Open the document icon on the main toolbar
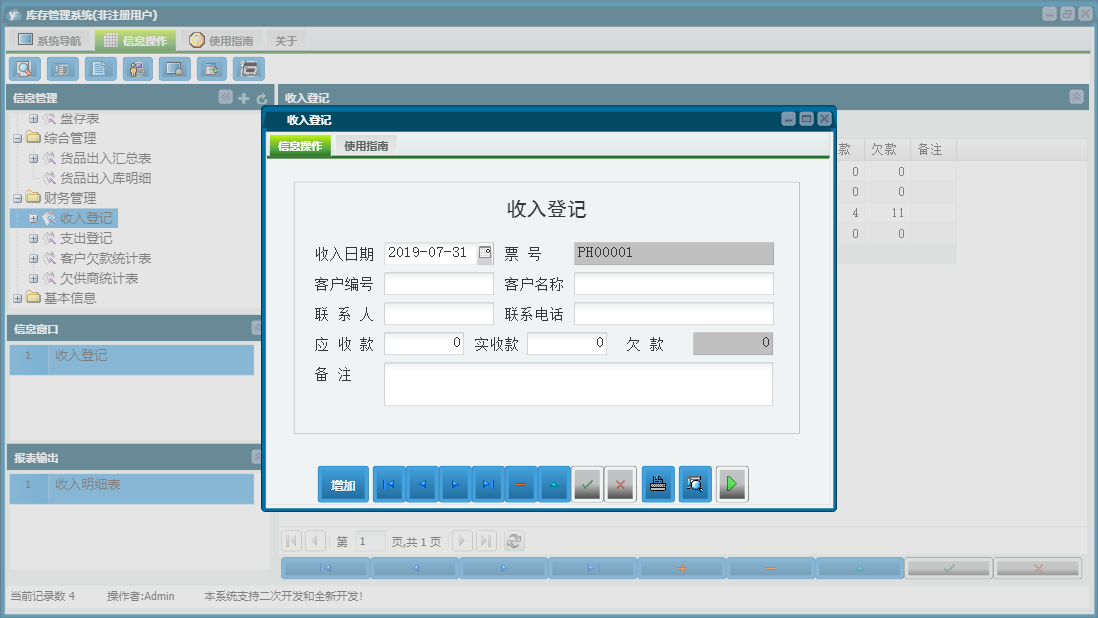1098x618 pixels. [x=98, y=68]
